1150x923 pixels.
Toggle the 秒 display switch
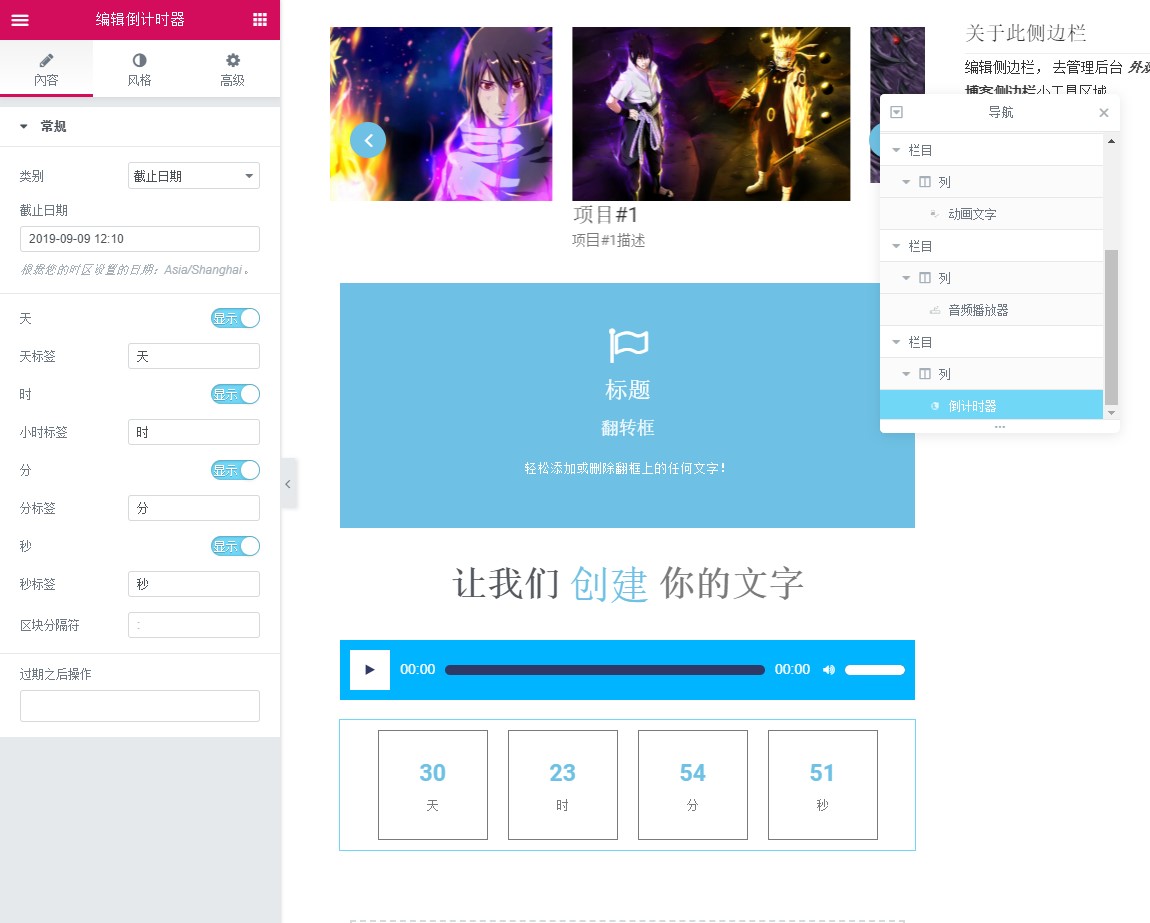[x=235, y=546]
